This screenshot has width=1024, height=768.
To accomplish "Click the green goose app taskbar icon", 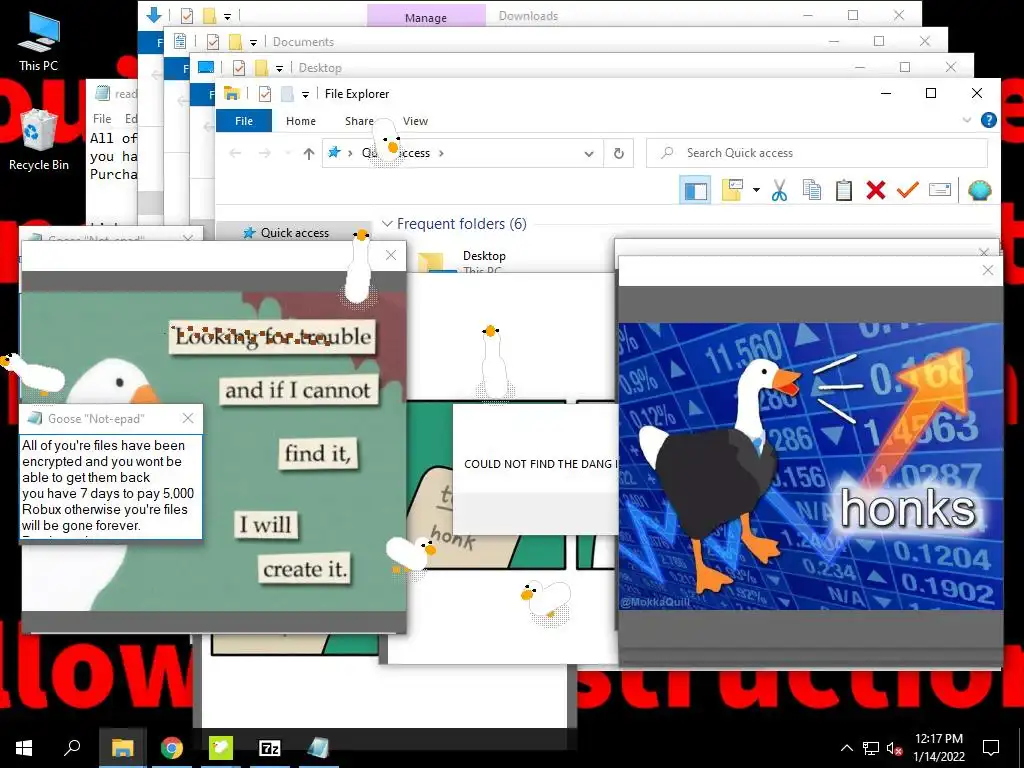I will coord(221,748).
